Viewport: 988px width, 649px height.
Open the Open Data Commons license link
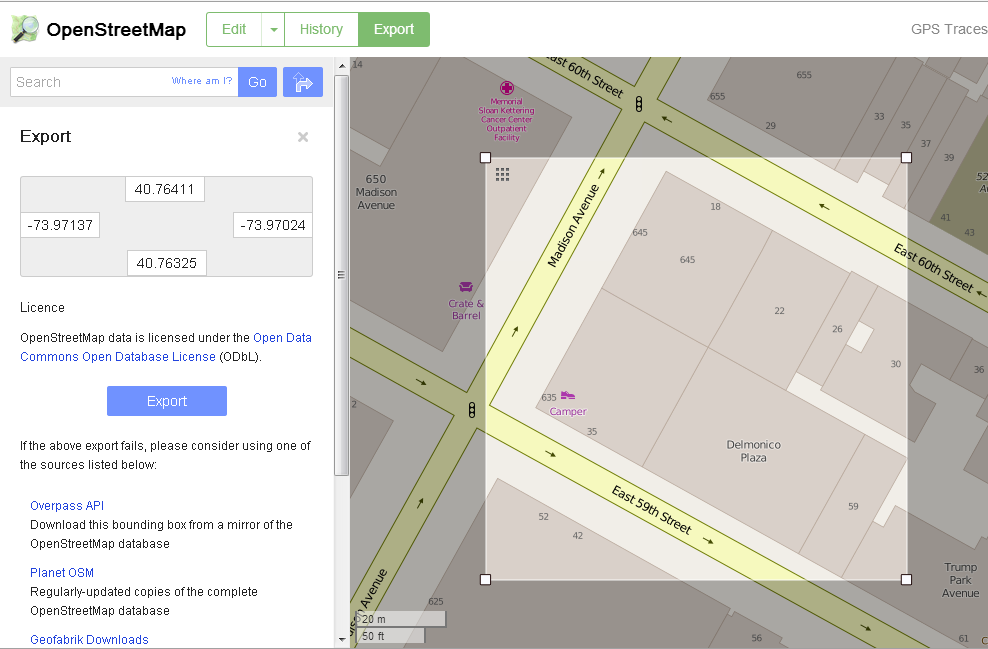coord(166,347)
